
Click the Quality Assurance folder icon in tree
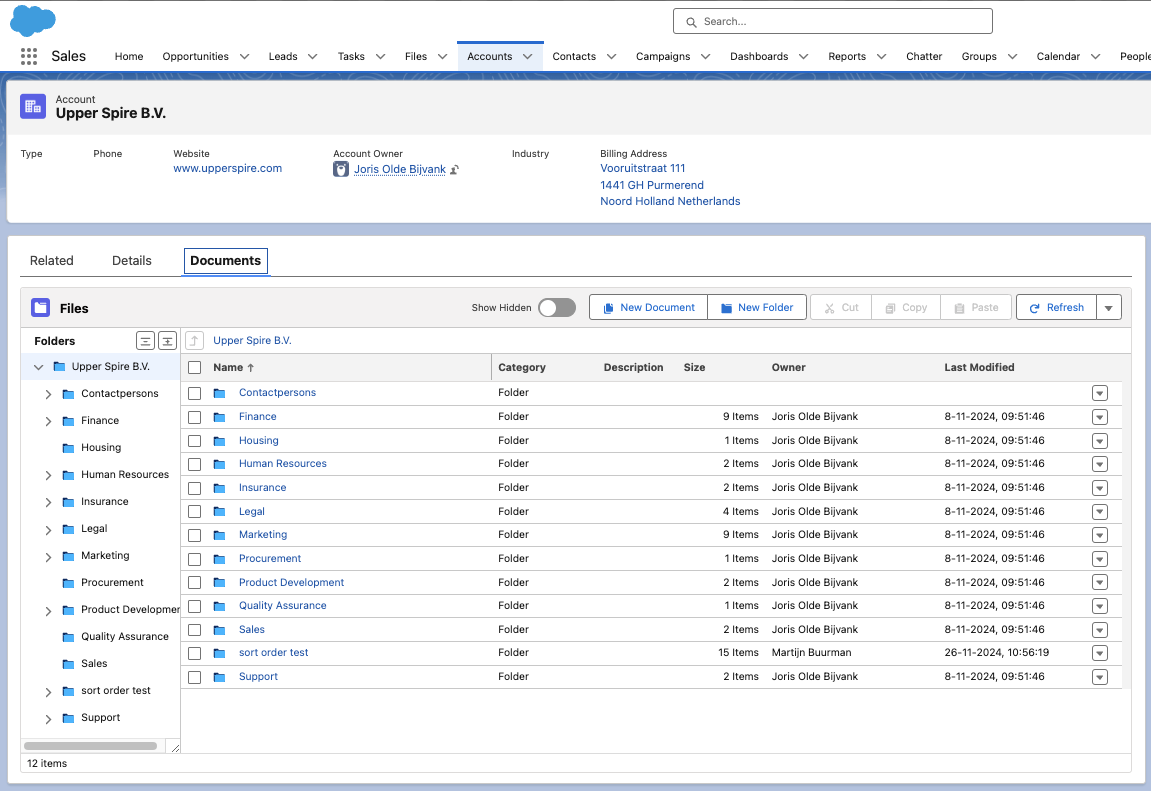[x=68, y=637]
